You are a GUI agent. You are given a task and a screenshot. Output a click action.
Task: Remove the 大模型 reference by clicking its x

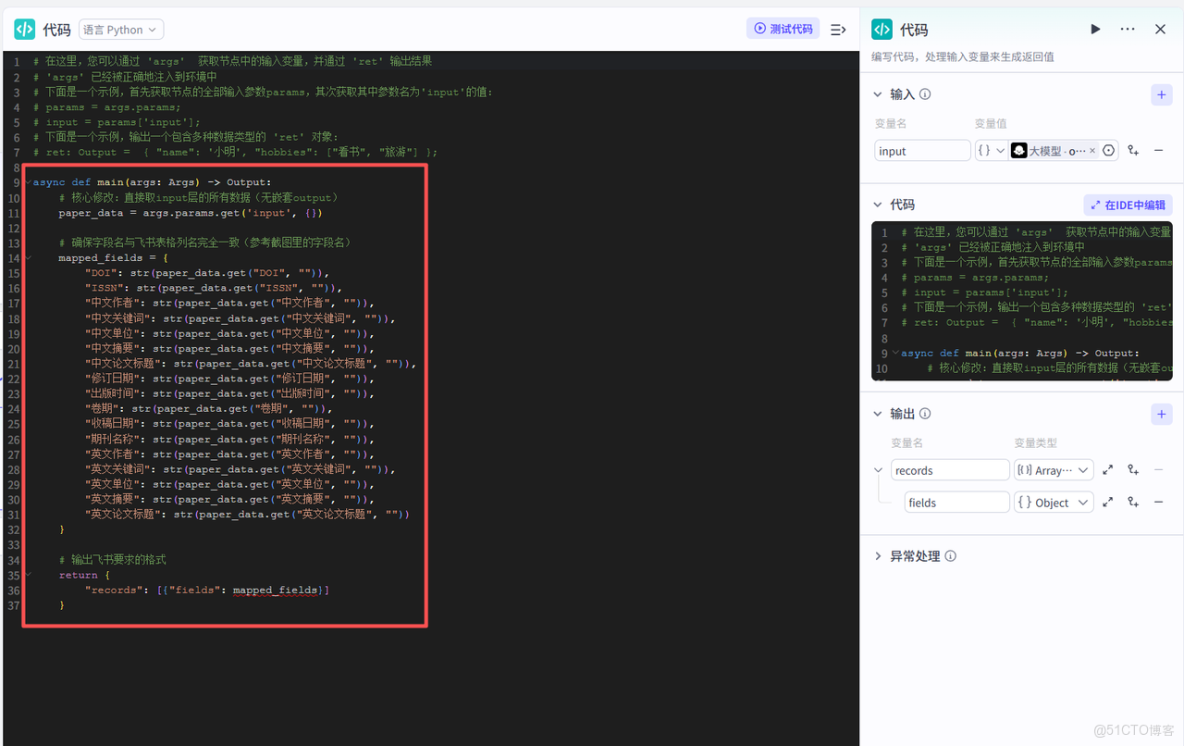[1092, 150]
